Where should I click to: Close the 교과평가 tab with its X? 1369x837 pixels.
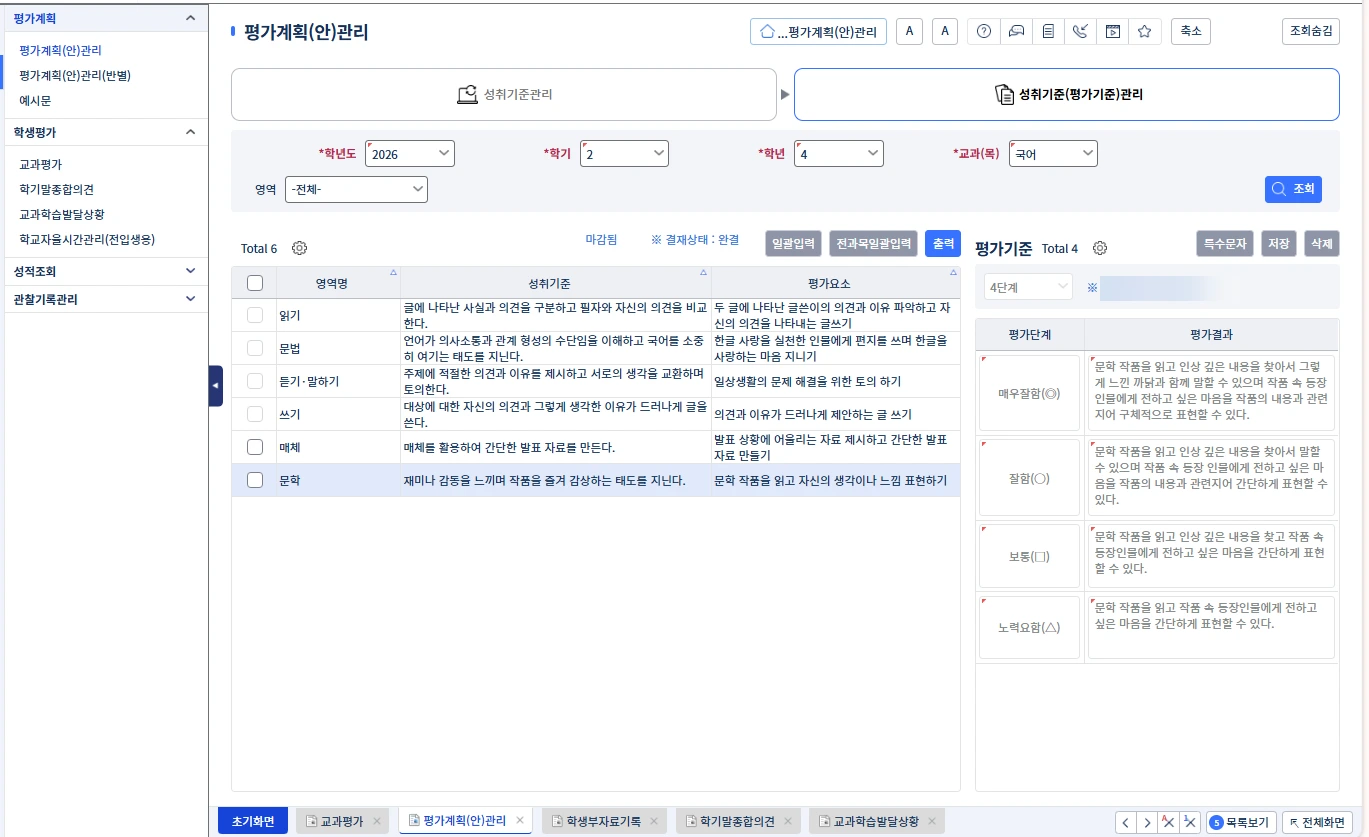tap(377, 821)
